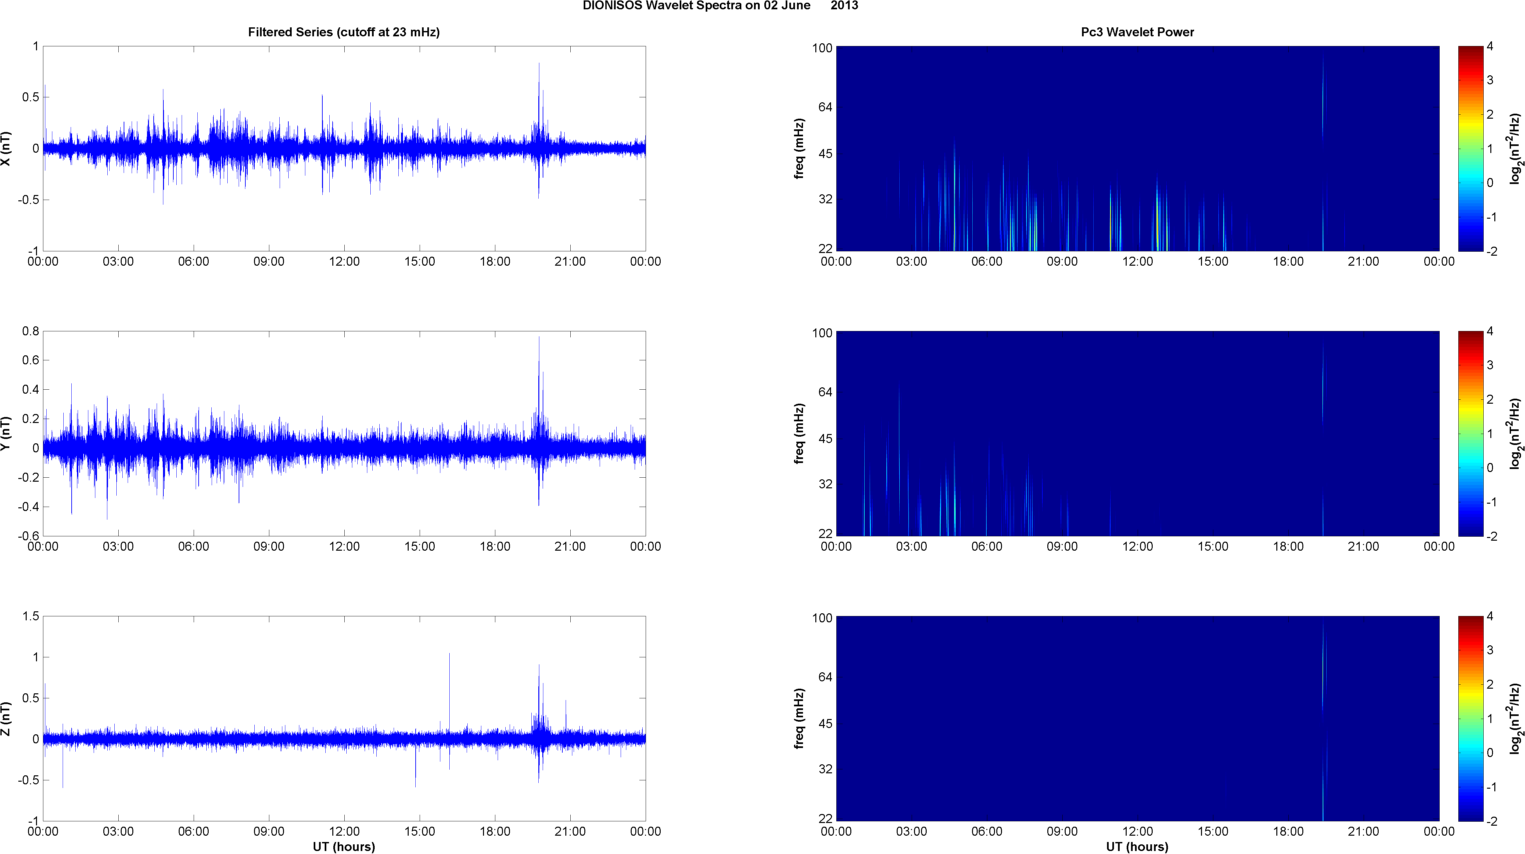Click the 21:00 tick label under the bottom spectrogram
This screenshot has width=1525, height=854.
tap(1363, 832)
